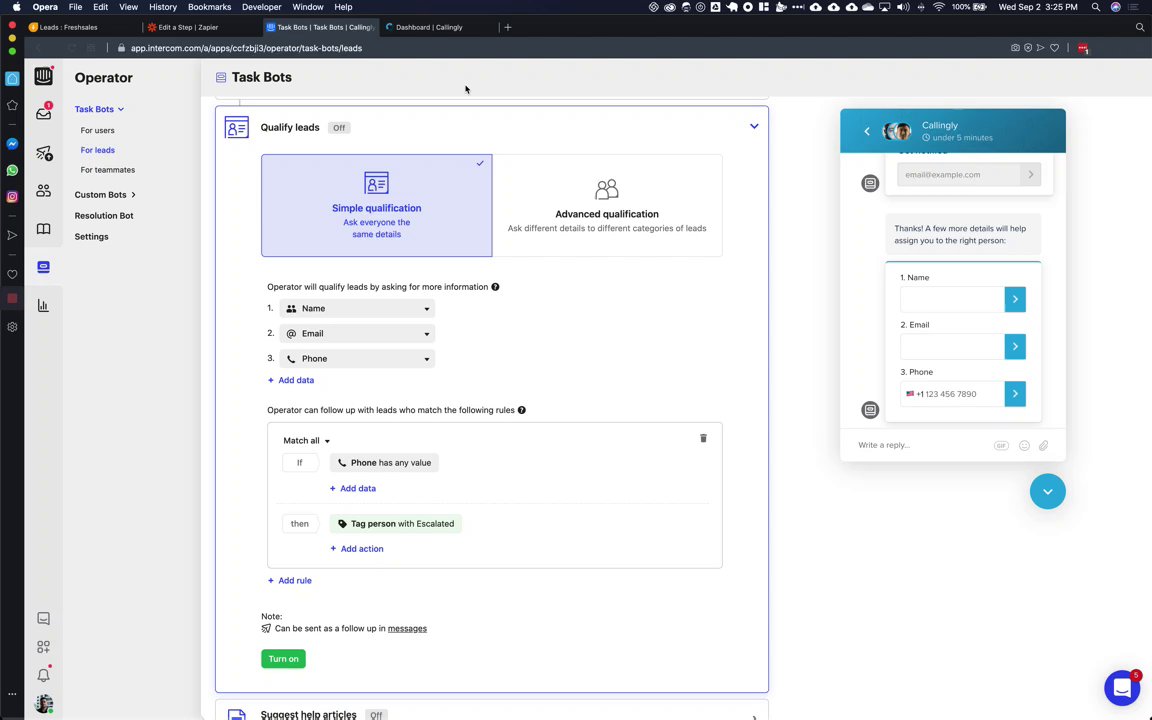Click the help icon next to asking for more information
This screenshot has width=1152, height=720.
(x=495, y=287)
